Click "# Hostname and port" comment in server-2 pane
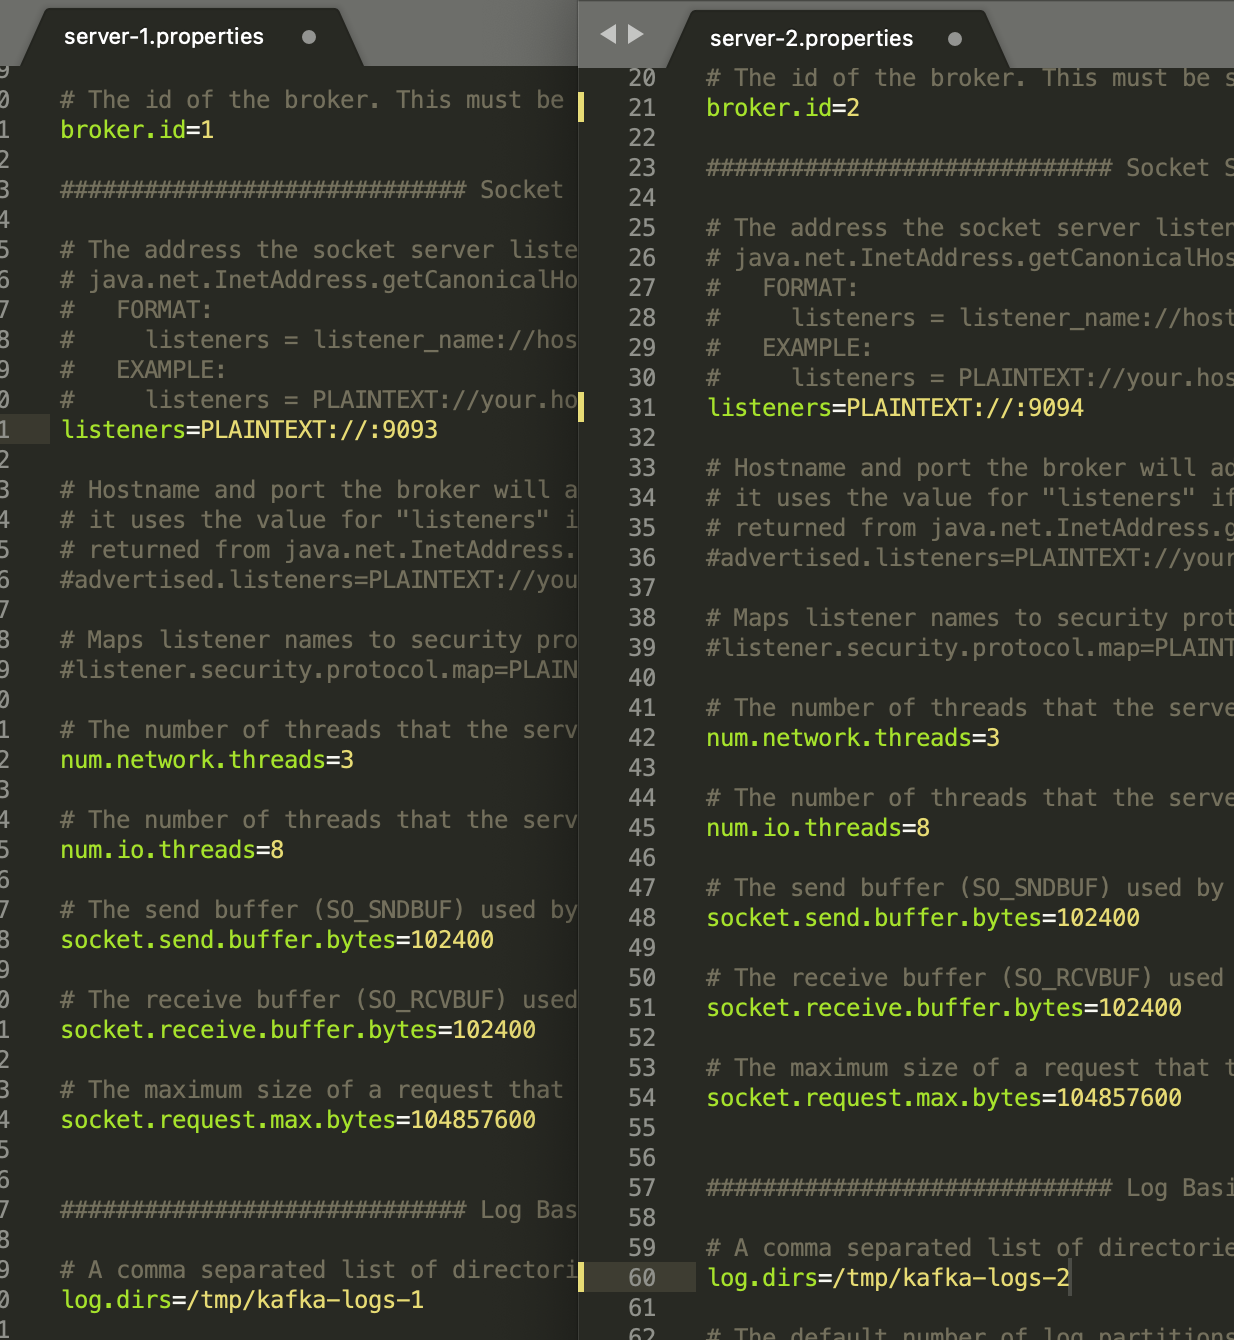This screenshot has width=1234, height=1340. point(970,468)
